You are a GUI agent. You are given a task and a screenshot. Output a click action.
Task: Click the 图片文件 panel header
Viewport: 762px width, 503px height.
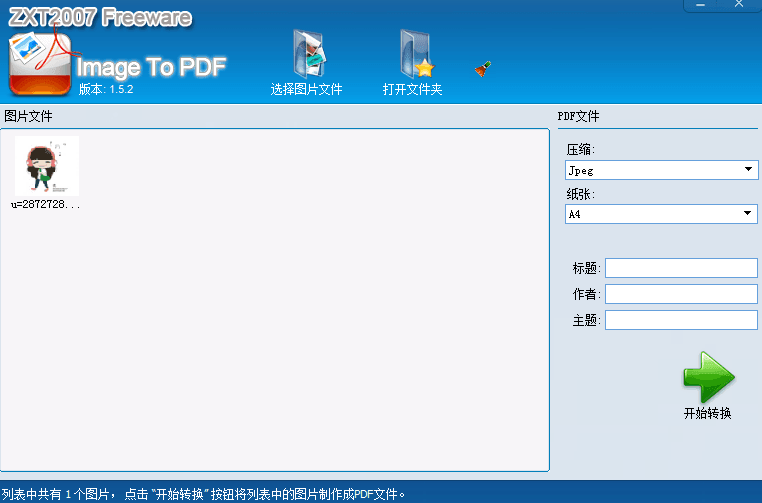pos(28,116)
